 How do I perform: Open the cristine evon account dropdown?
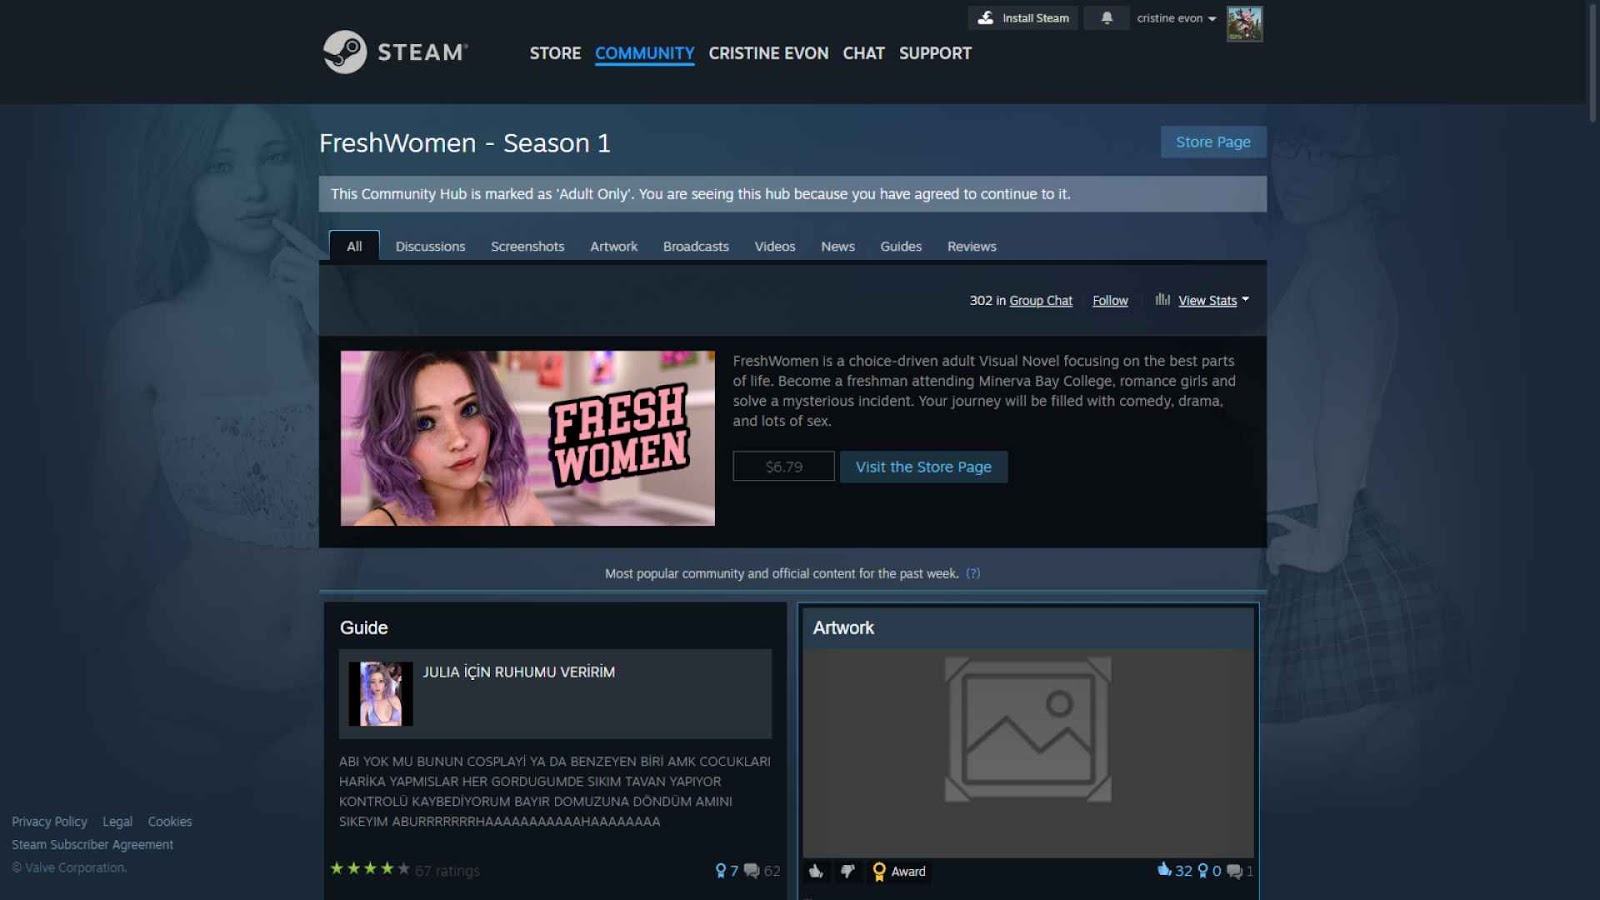(x=1176, y=18)
